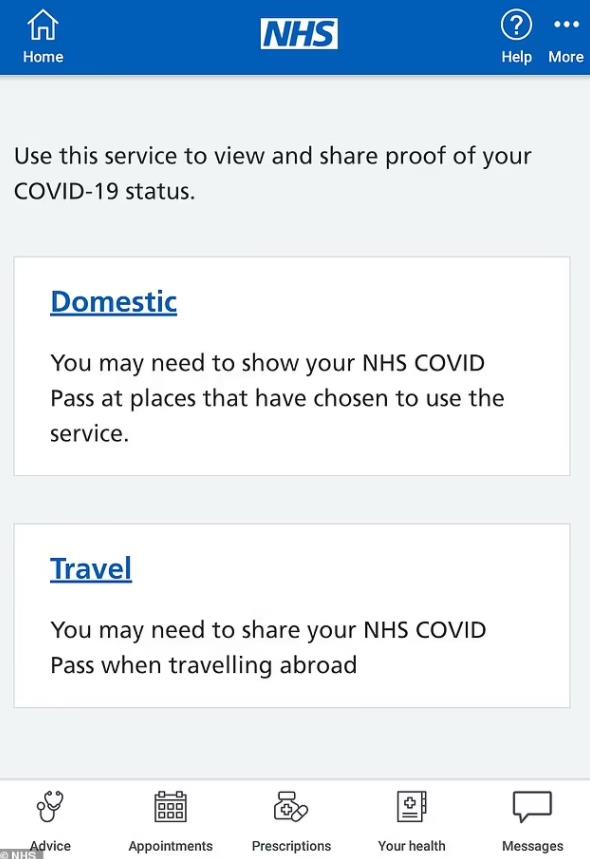590x859 pixels.
Task: Open Your health record icon
Action: (x=411, y=806)
